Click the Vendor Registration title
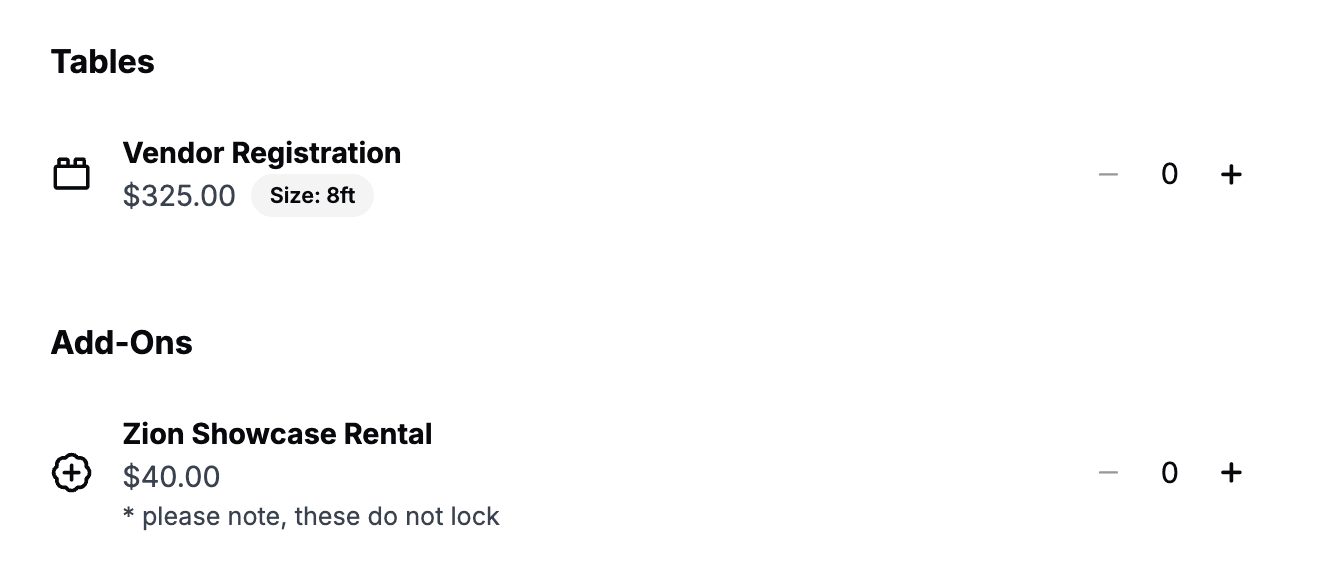Viewport: 1320px width, 586px height. coord(261,153)
